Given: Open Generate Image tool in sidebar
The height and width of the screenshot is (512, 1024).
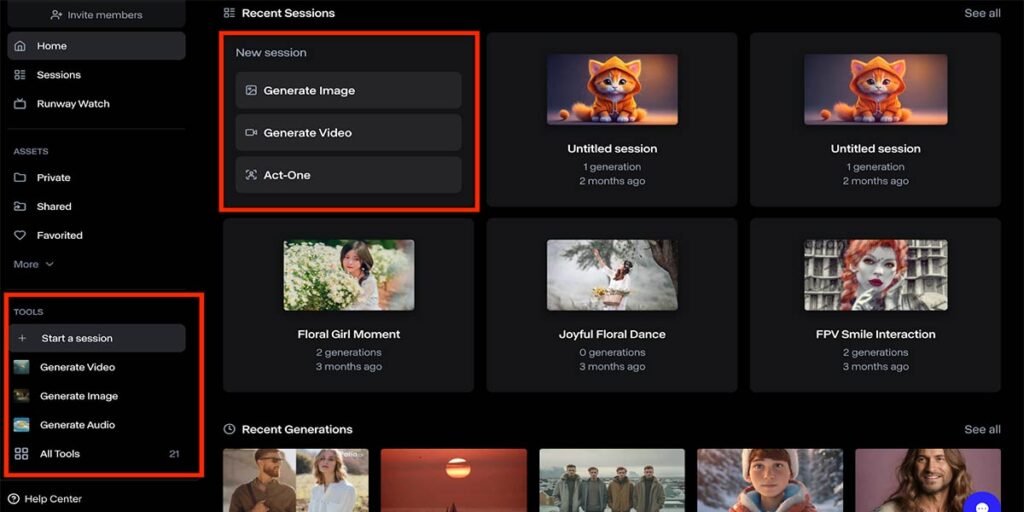Looking at the screenshot, I should (x=97, y=396).
